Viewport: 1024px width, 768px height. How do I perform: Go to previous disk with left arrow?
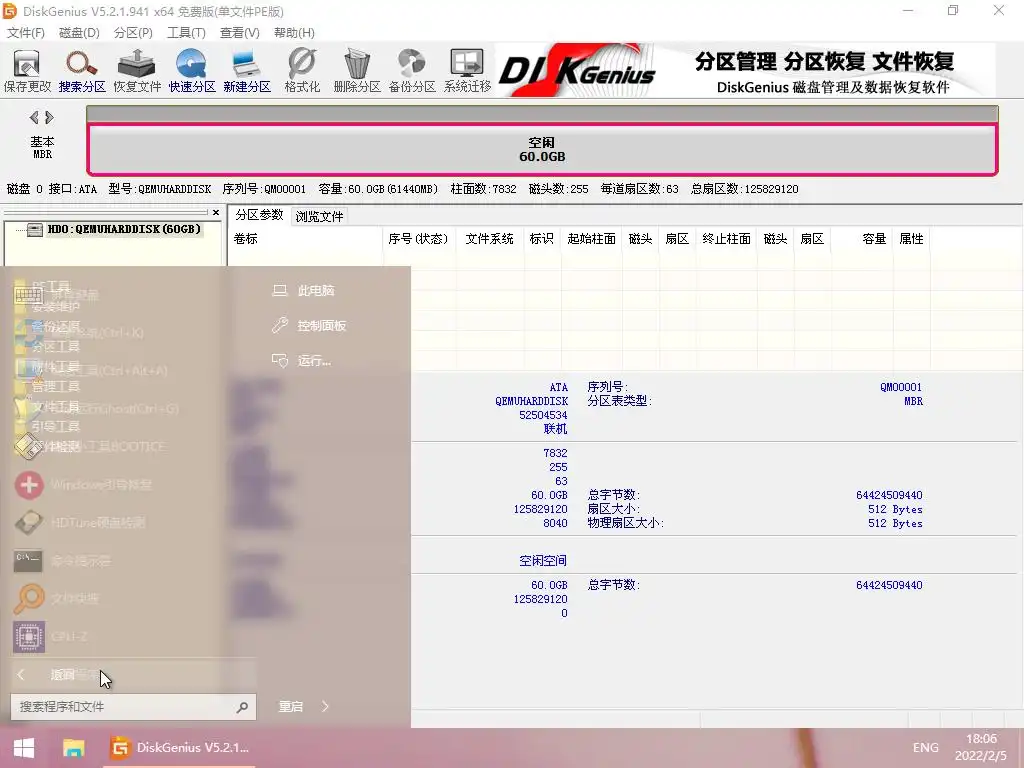(34, 118)
